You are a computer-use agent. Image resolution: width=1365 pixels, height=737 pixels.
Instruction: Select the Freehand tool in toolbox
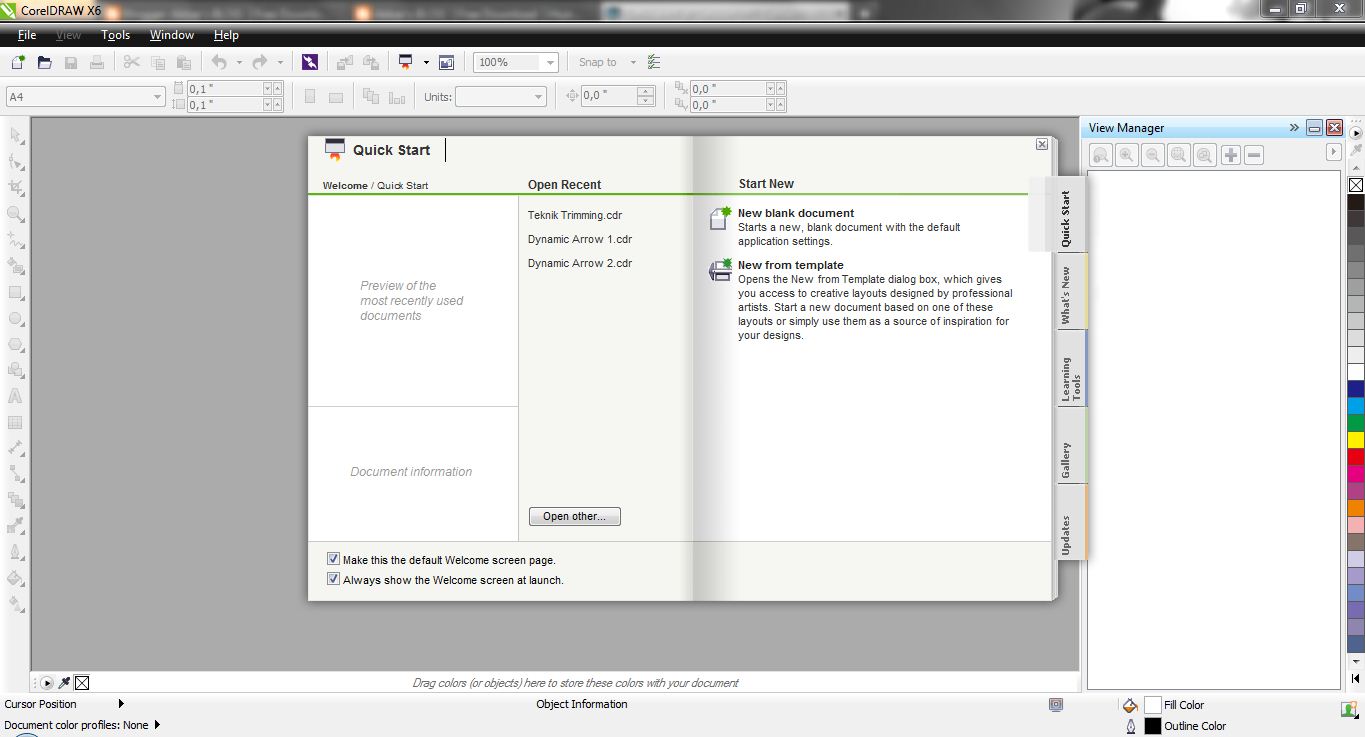(16, 240)
